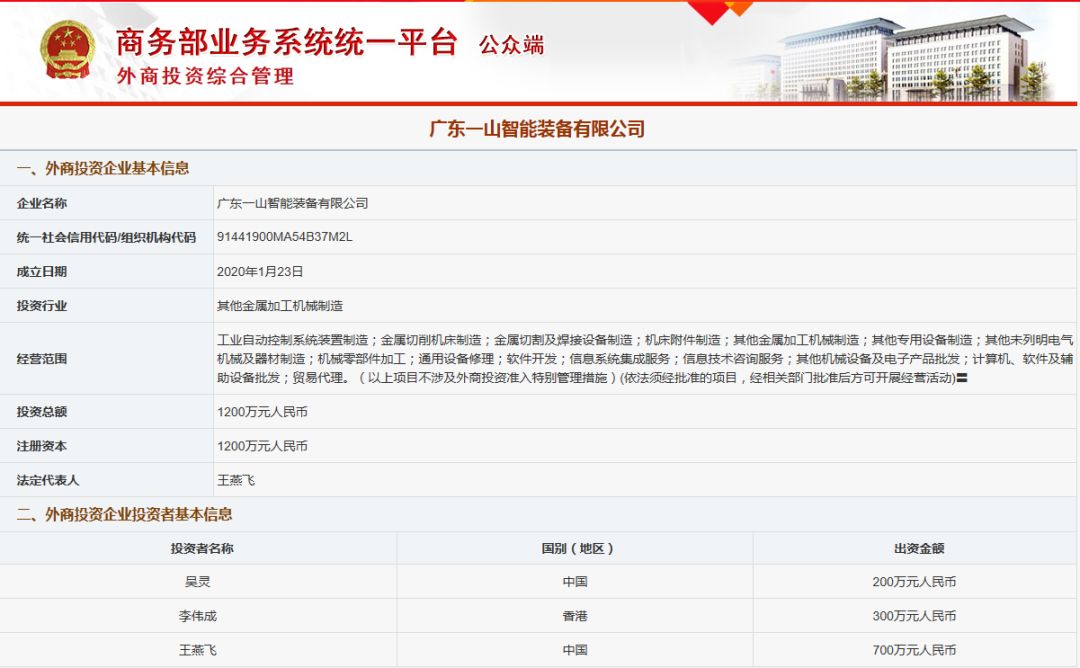Select legal representative name 王燕飞
Image resolution: width=1080 pixels, height=668 pixels.
236,480
